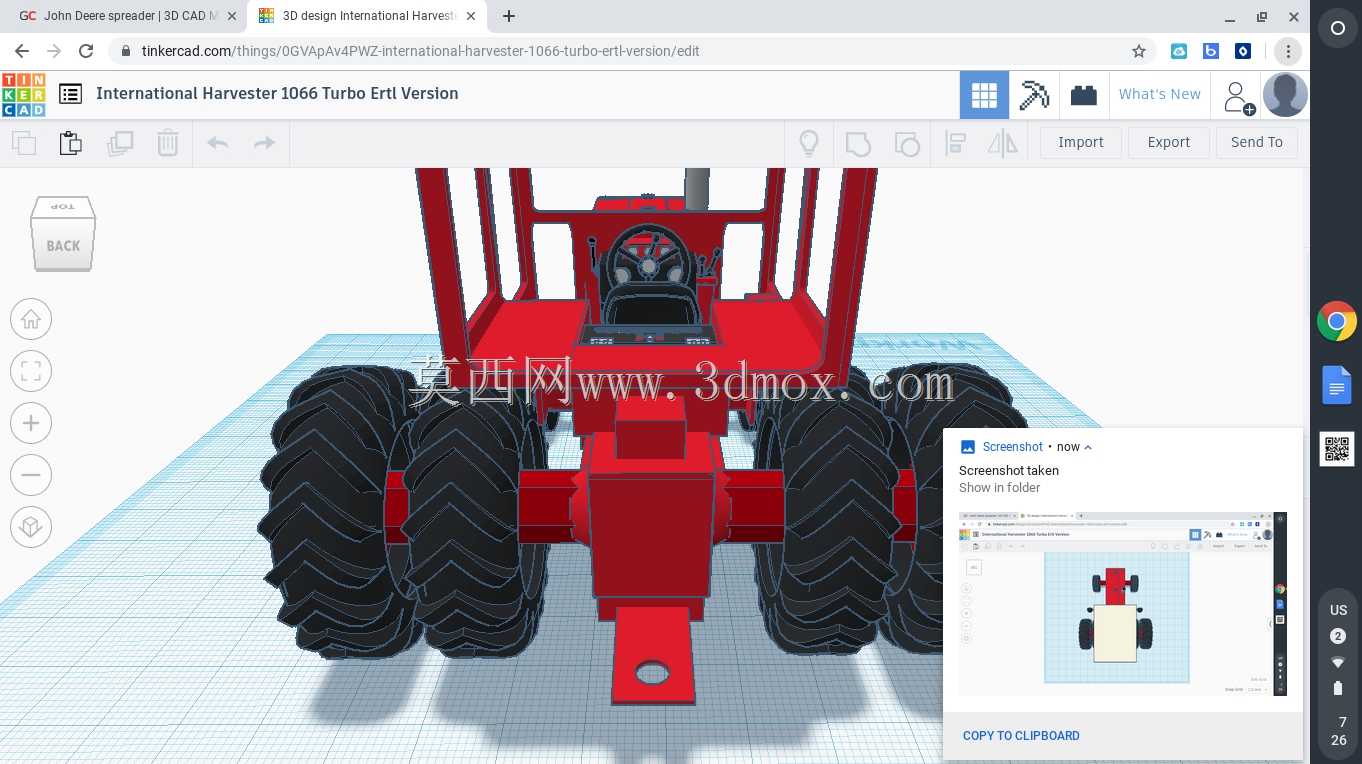The image size is (1362, 764).
Task: Open the launcher circle button
Action: pos(1338,29)
